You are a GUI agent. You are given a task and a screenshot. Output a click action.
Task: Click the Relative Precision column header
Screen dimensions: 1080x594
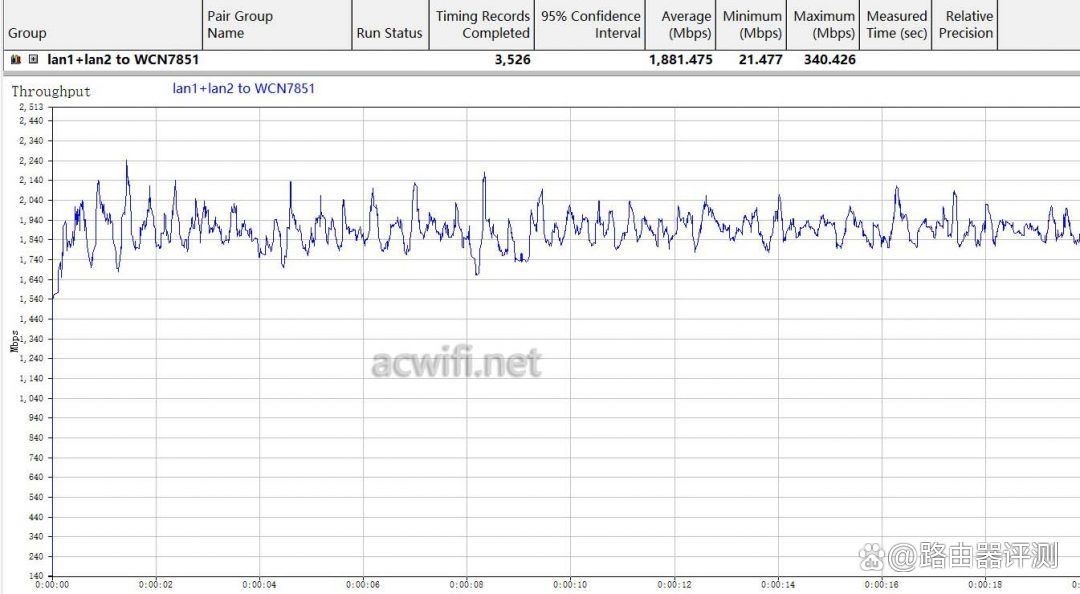click(964, 25)
